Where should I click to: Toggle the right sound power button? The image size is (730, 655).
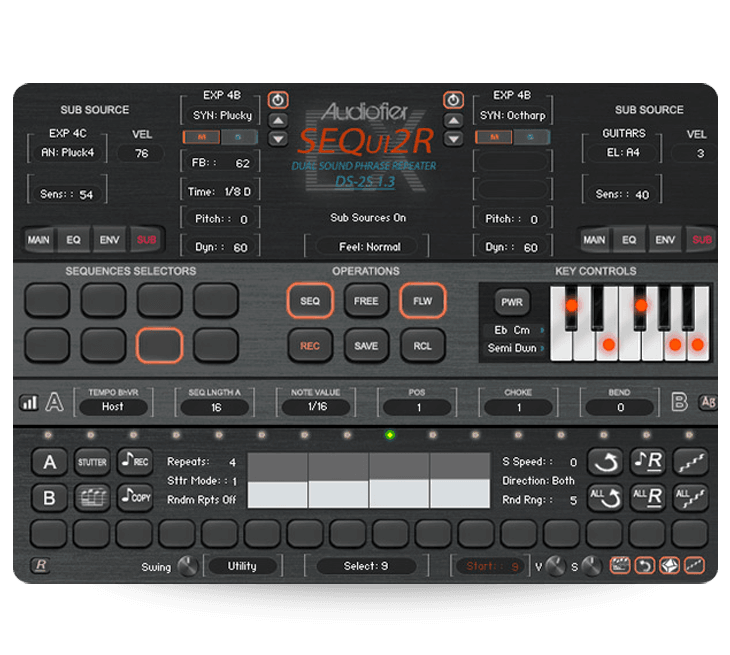(x=453, y=100)
